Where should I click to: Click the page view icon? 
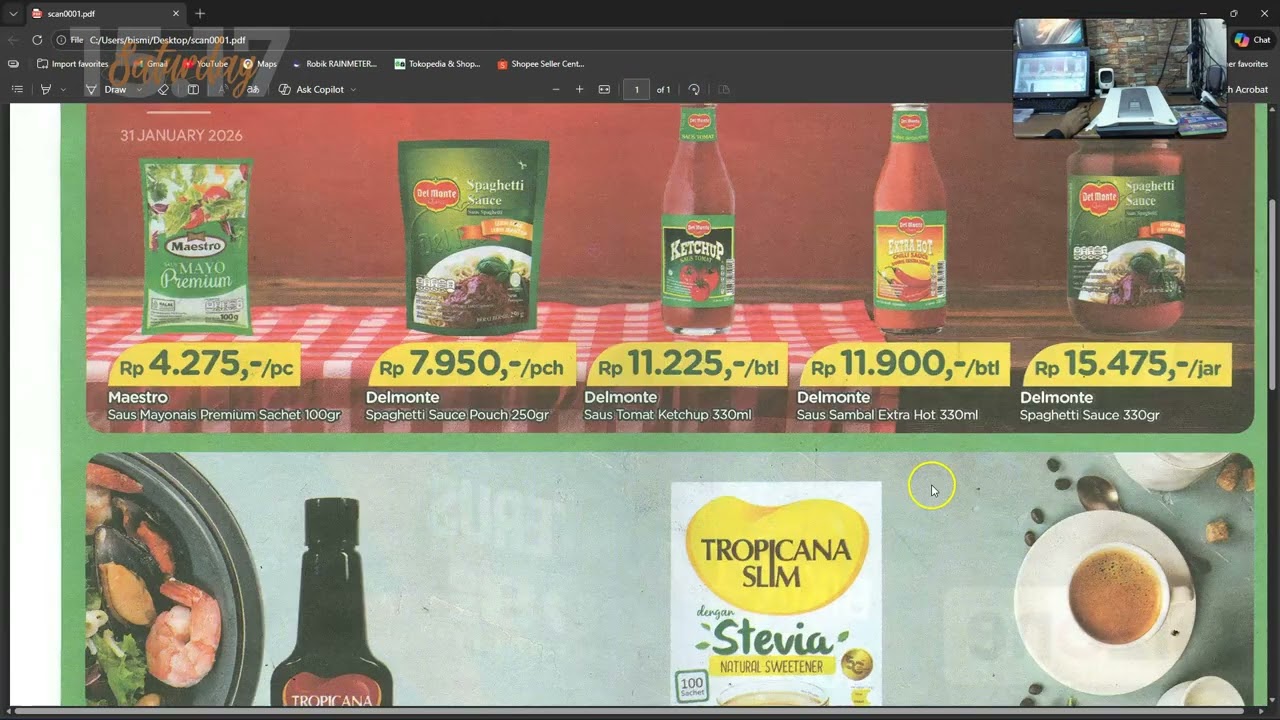724,90
